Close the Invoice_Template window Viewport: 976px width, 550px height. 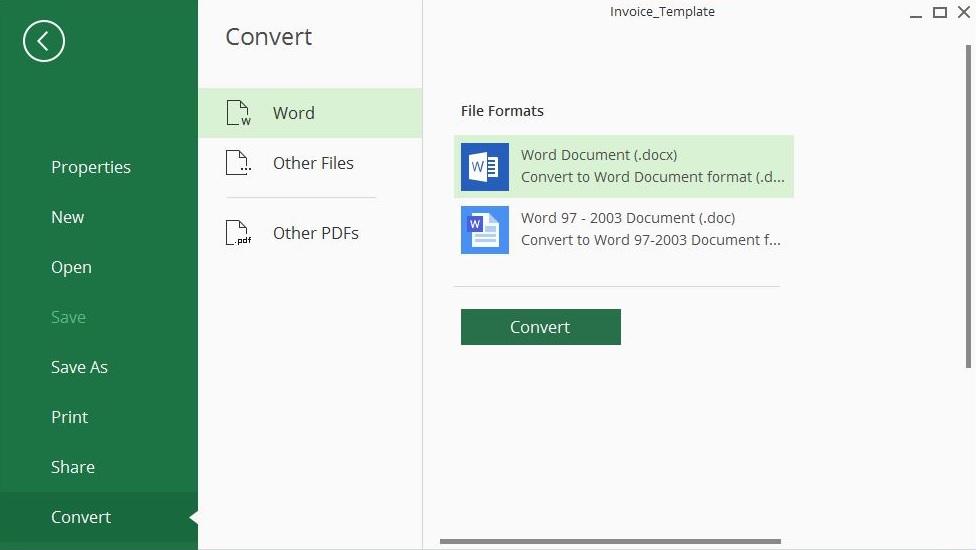964,12
